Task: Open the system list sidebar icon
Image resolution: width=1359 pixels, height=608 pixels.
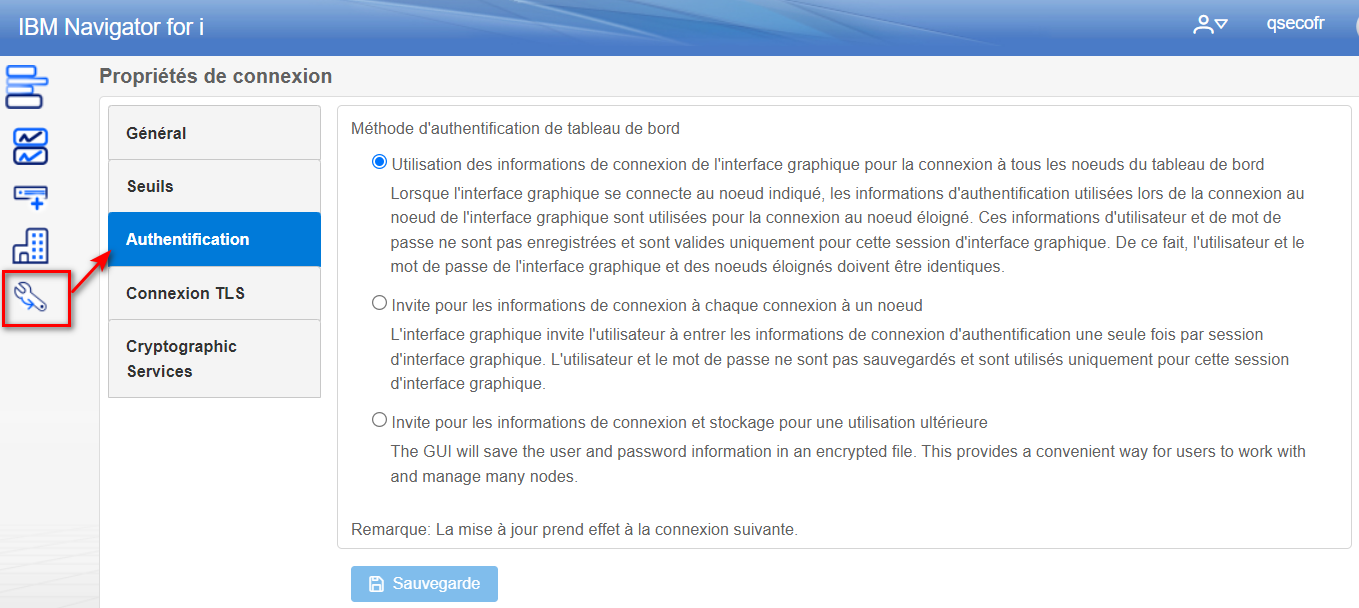Action: (x=26, y=87)
